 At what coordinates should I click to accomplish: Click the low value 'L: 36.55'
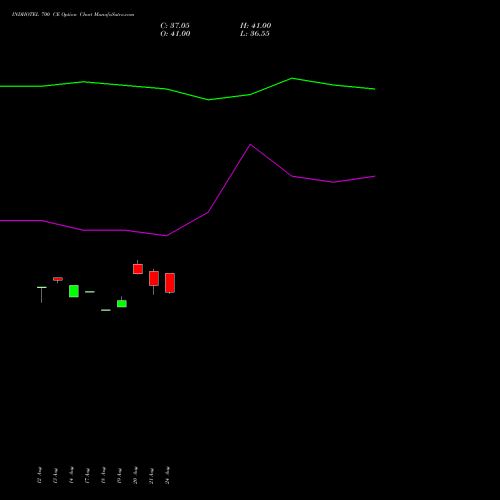click(255, 34)
